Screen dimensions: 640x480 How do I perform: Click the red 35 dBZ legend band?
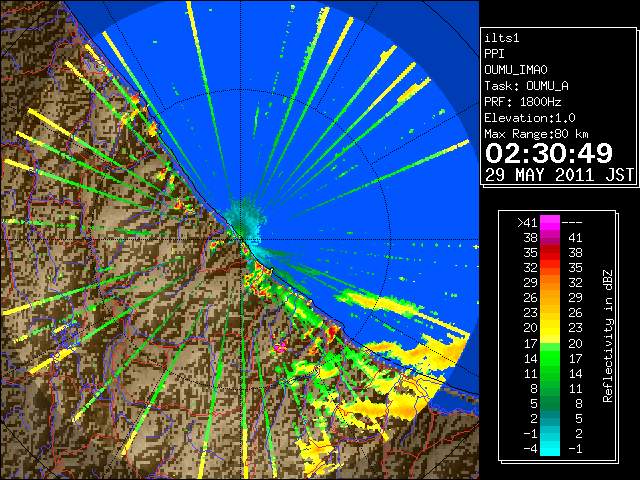[550, 253]
